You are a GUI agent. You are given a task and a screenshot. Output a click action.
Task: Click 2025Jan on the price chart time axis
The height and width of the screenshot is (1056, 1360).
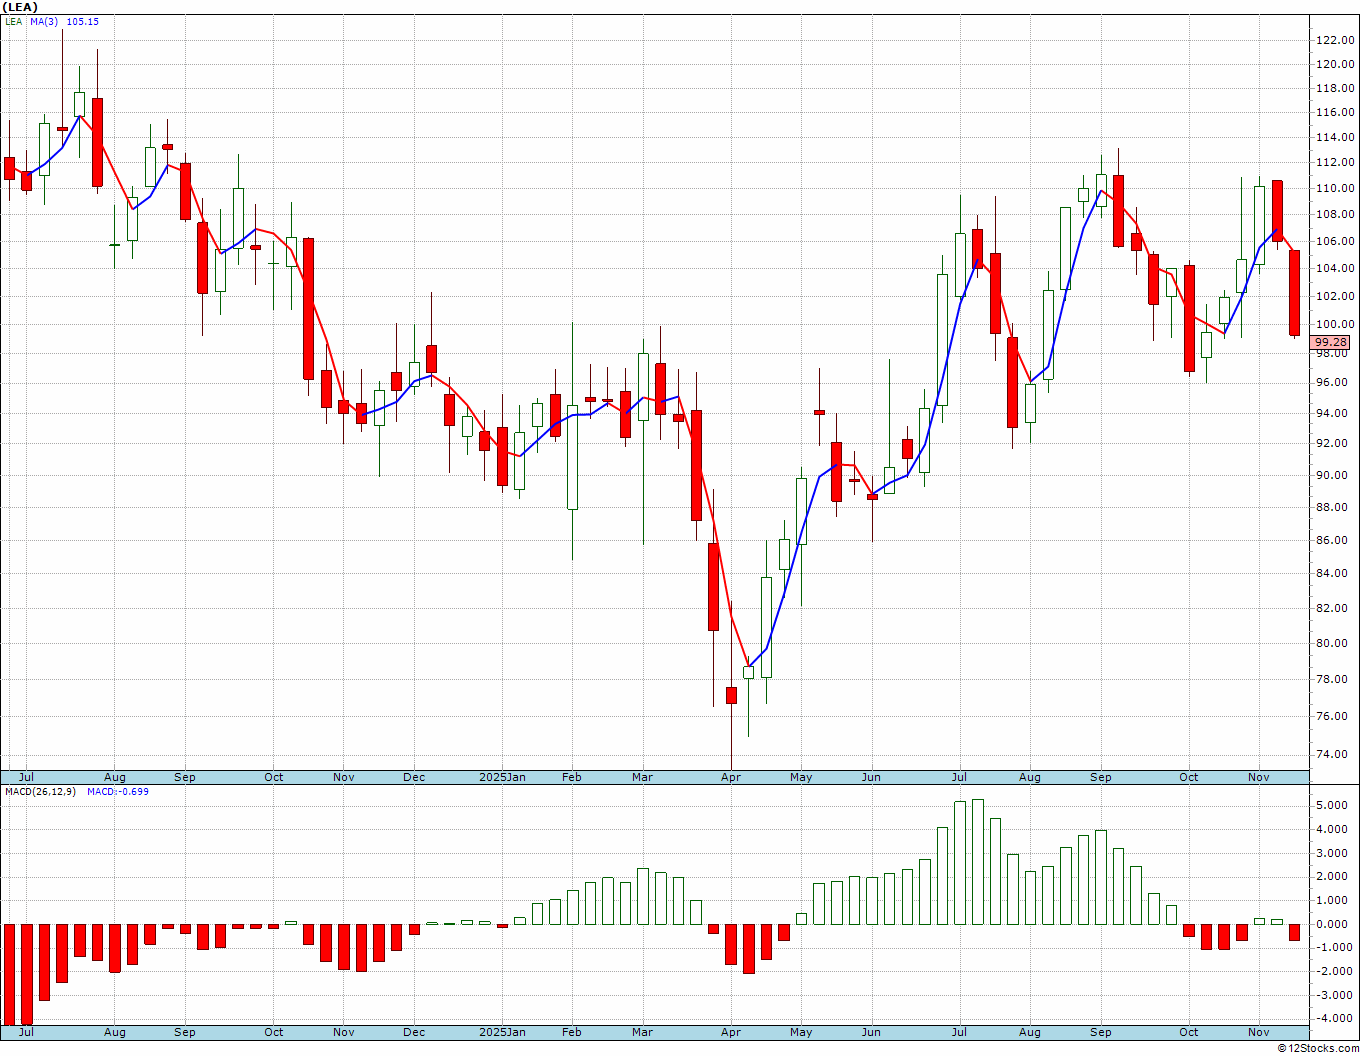[502, 777]
